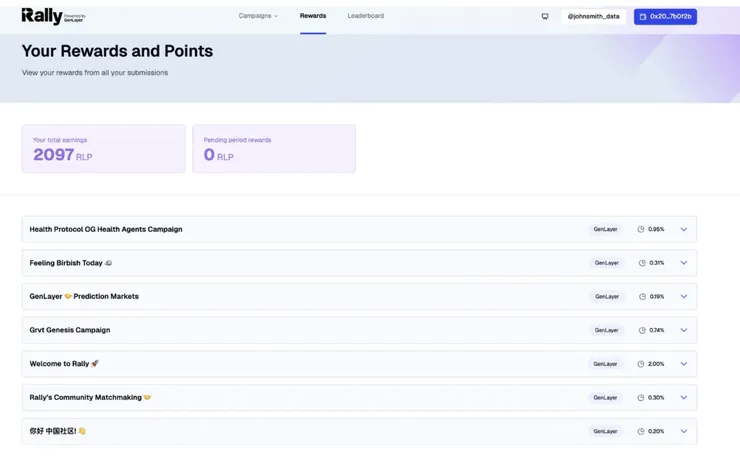Switch to the Rewards tab

[313, 16]
